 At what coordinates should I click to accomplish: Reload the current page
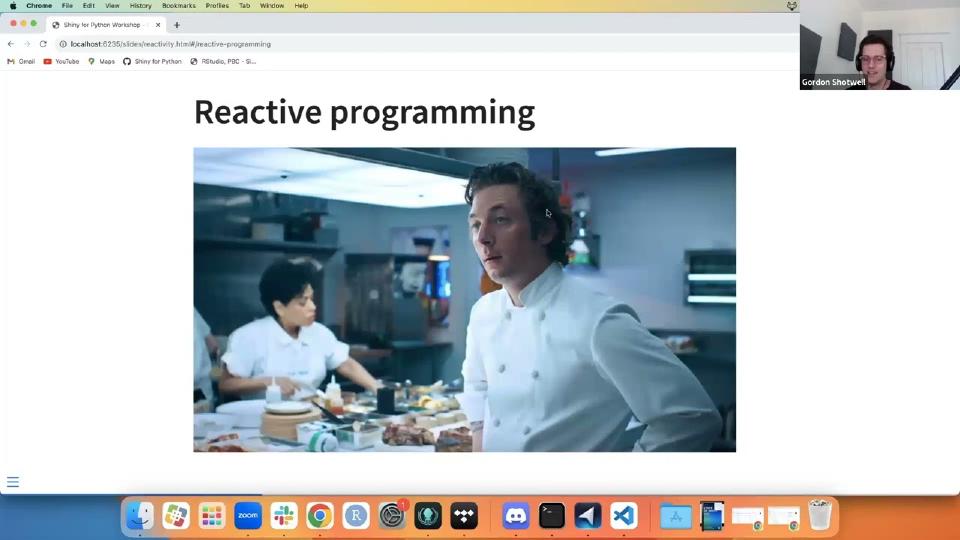(43, 44)
